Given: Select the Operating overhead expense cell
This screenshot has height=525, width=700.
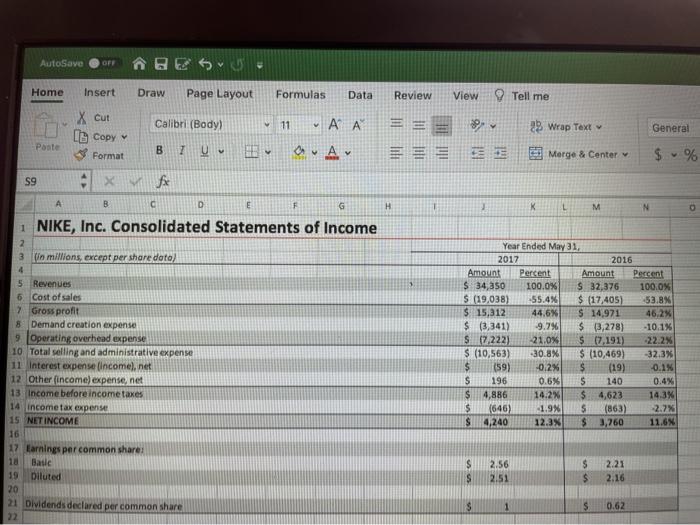Looking at the screenshot, I should [88, 338].
